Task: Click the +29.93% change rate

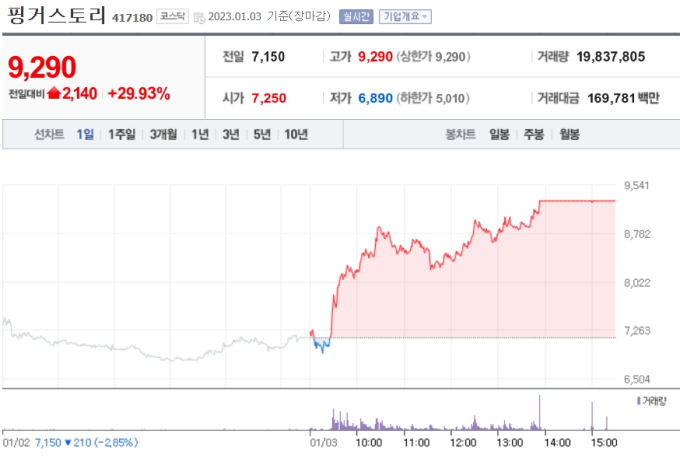Action: point(139,93)
